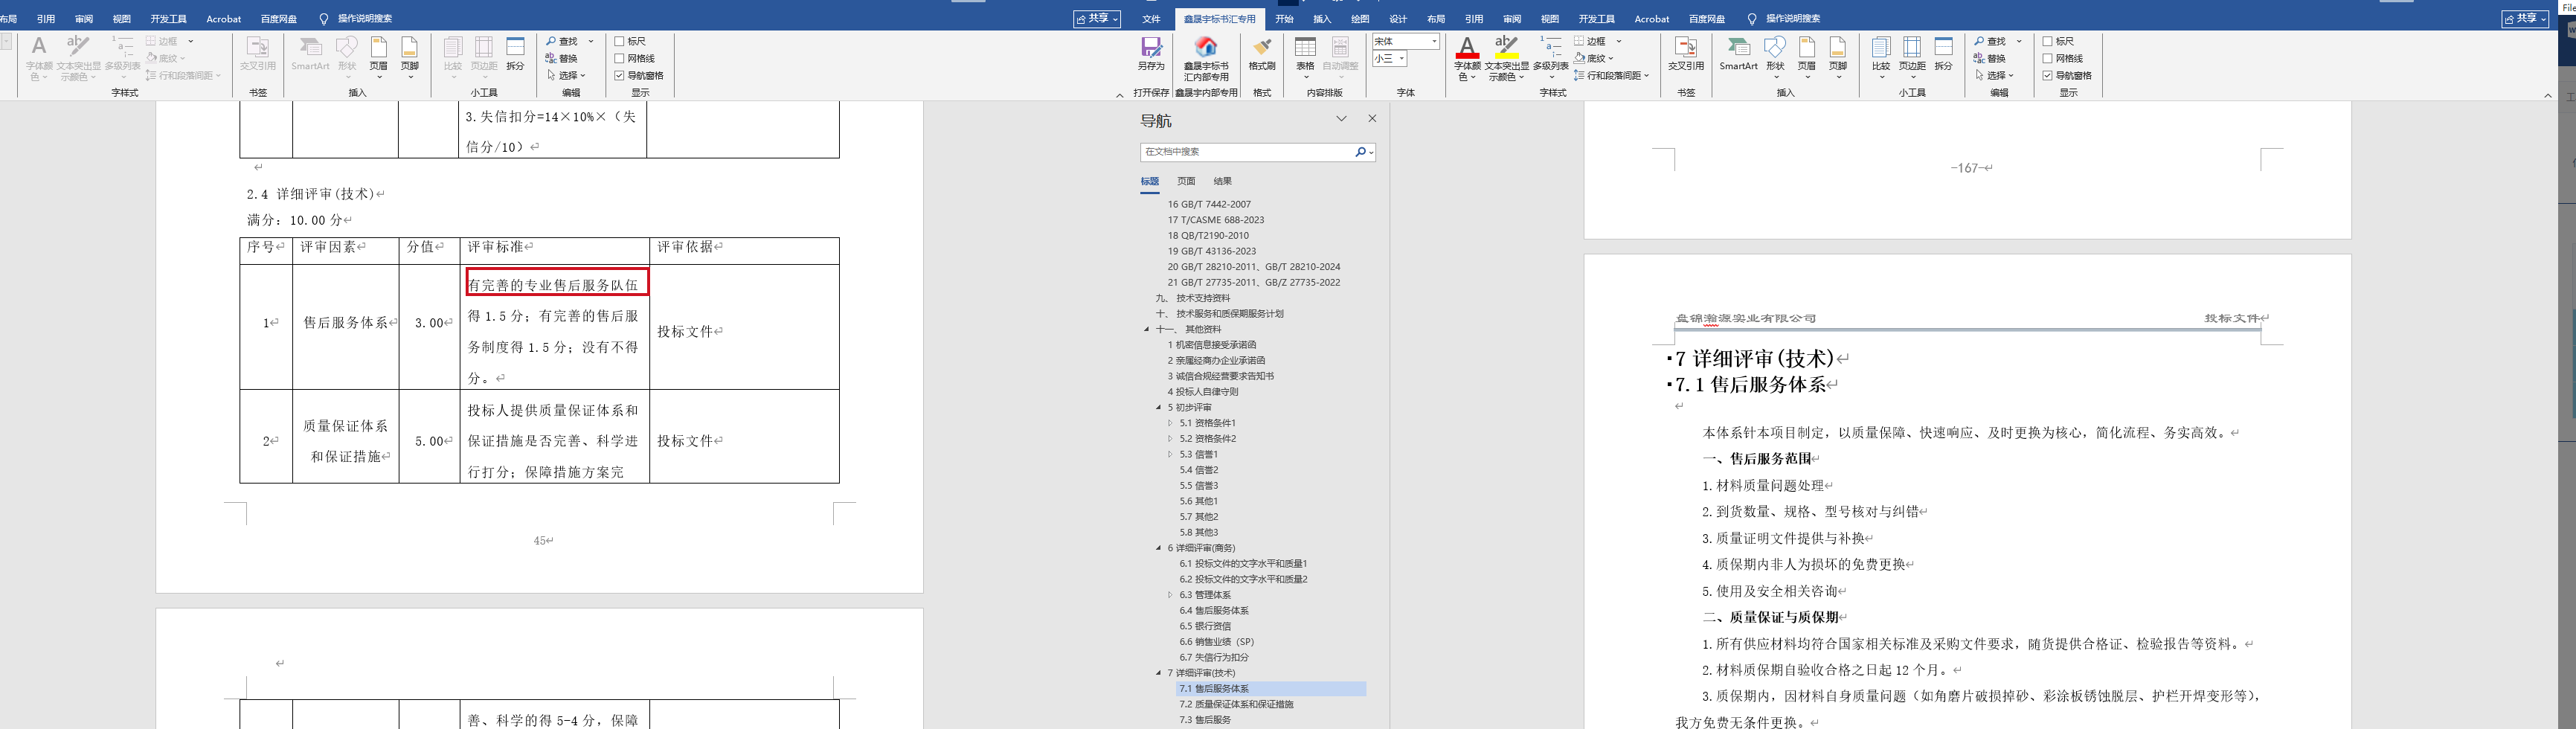Click 共享 share button in left window
The image size is (2576, 729).
1097,19
